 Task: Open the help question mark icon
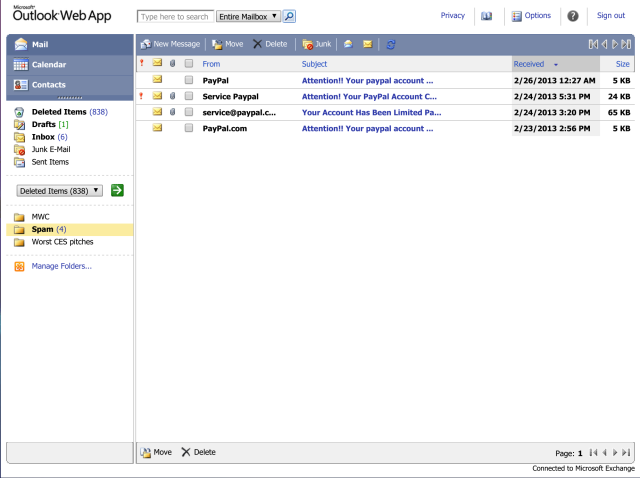[573, 16]
